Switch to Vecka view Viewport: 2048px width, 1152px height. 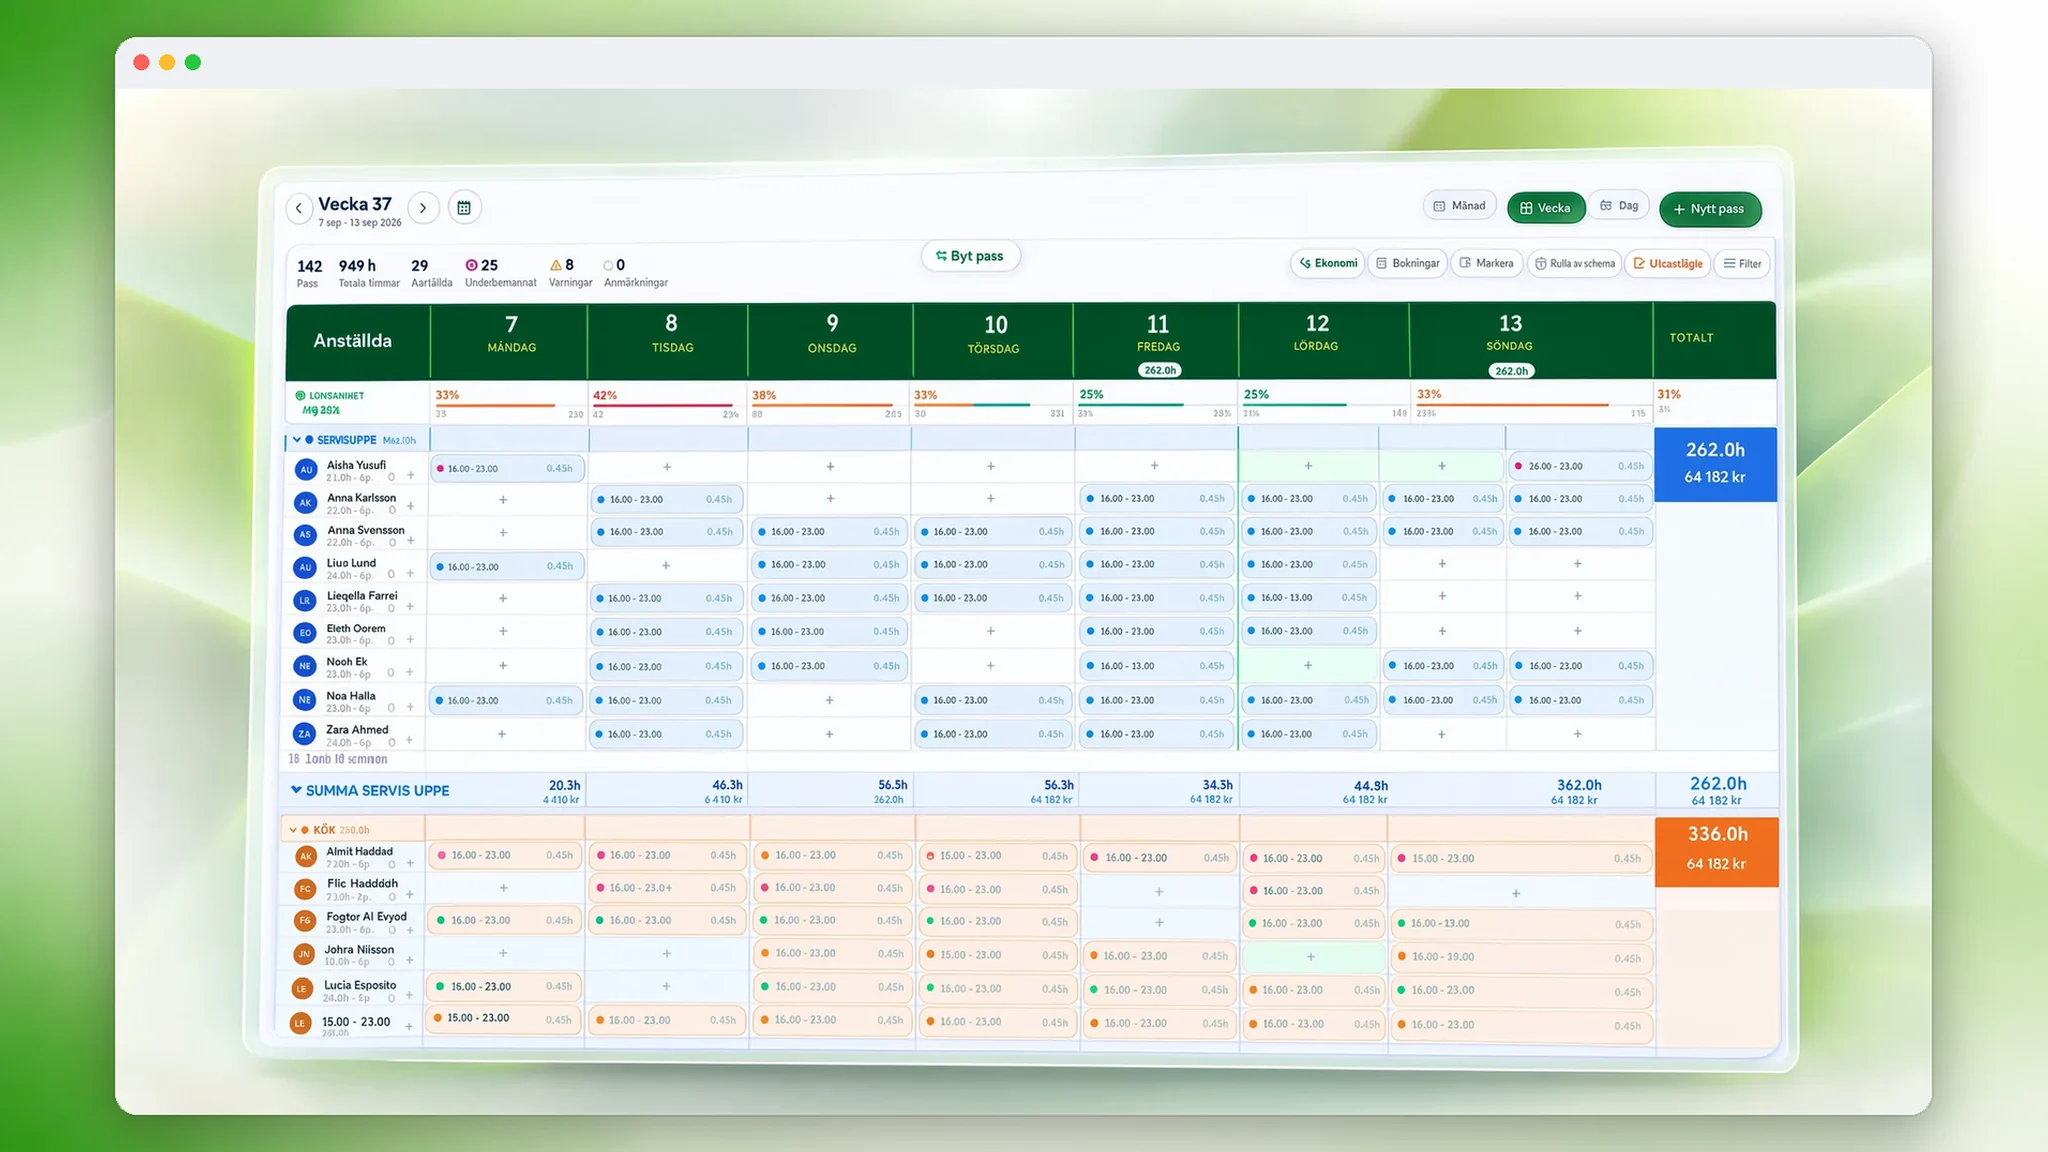[x=1546, y=208]
